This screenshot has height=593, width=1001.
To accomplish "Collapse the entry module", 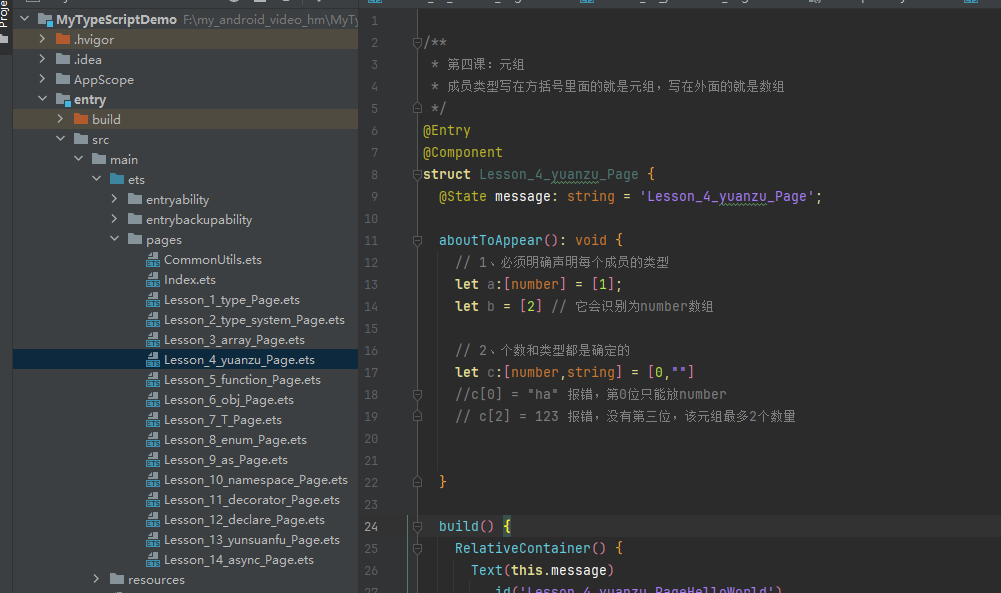I will (42, 99).
